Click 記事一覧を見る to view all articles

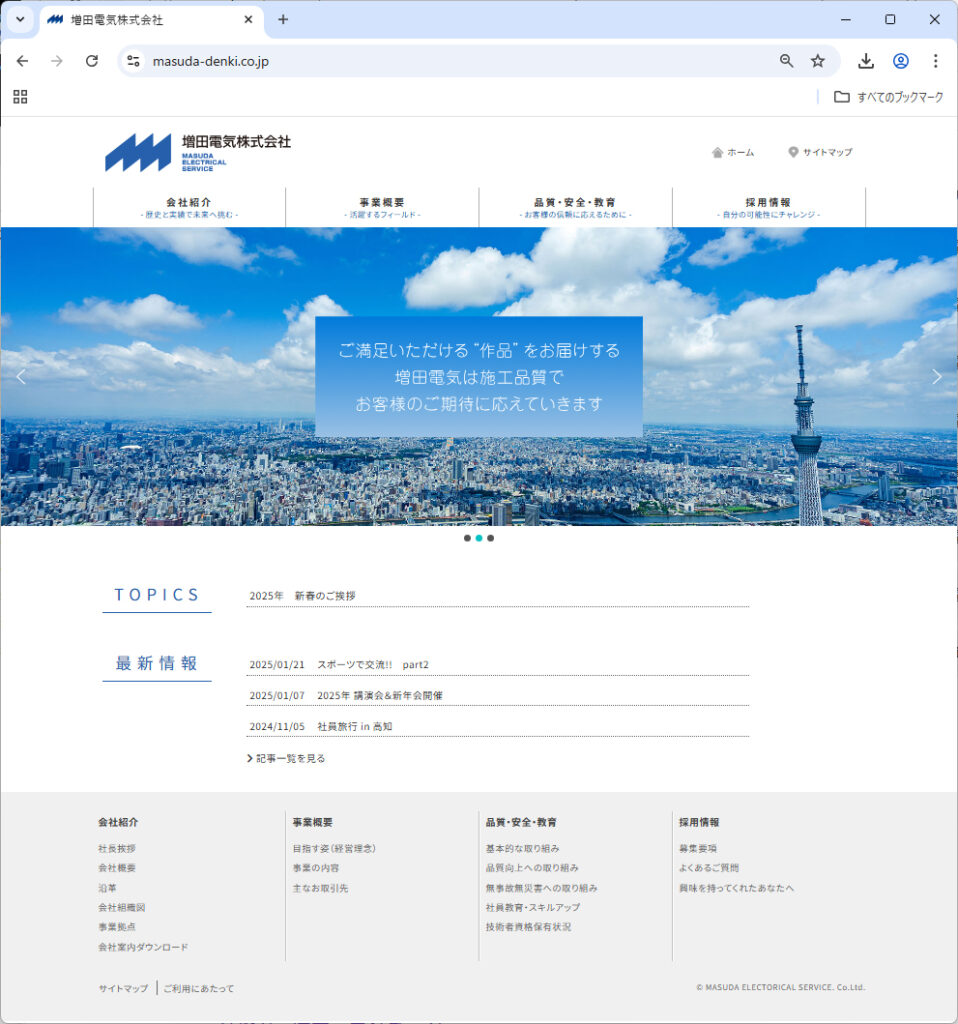point(285,758)
